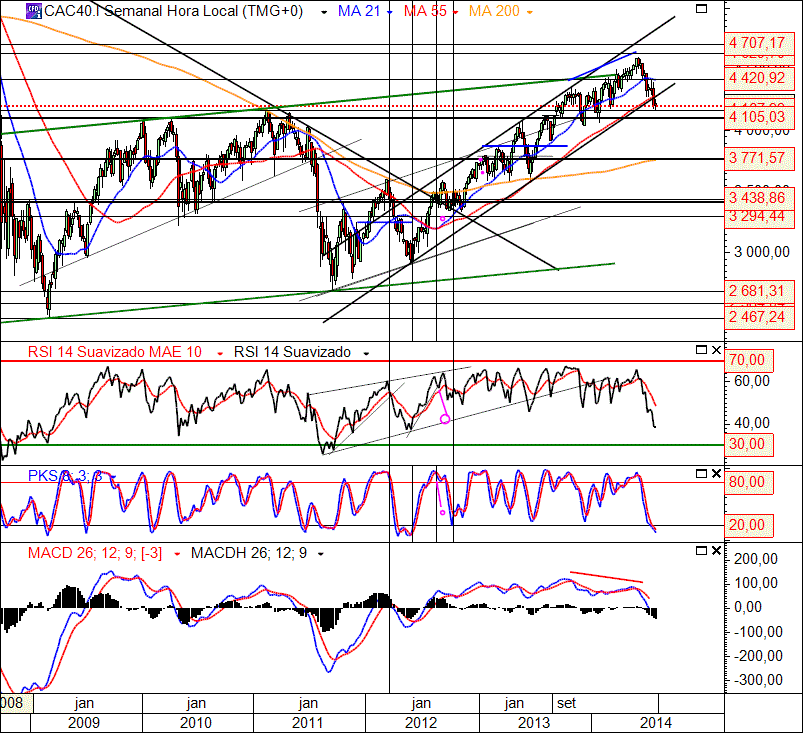Image resolution: width=803 pixels, height=733 pixels.
Task: Close the MACD indicator panel
Action: 716,551
